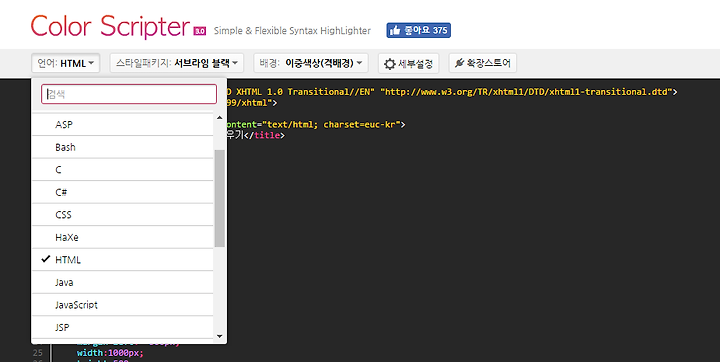Choose Java language option

(123, 282)
